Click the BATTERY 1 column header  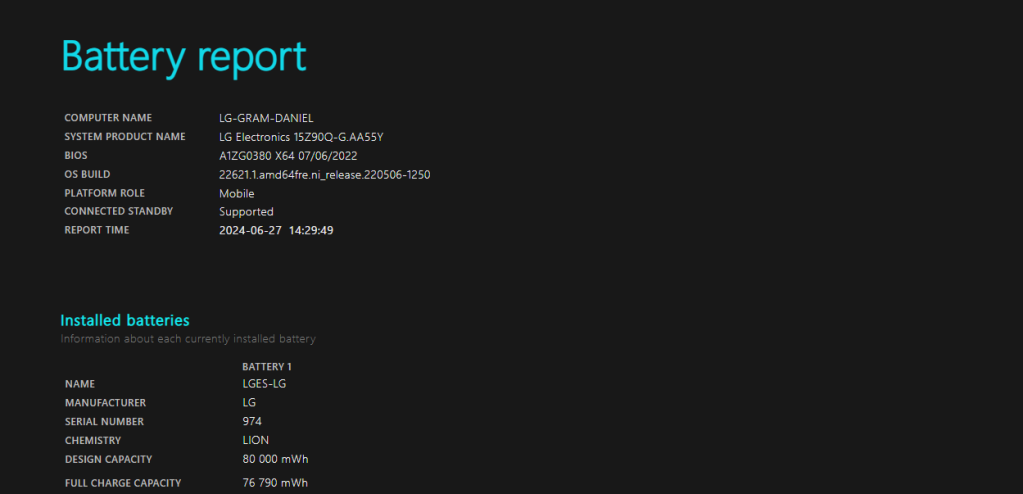click(267, 367)
